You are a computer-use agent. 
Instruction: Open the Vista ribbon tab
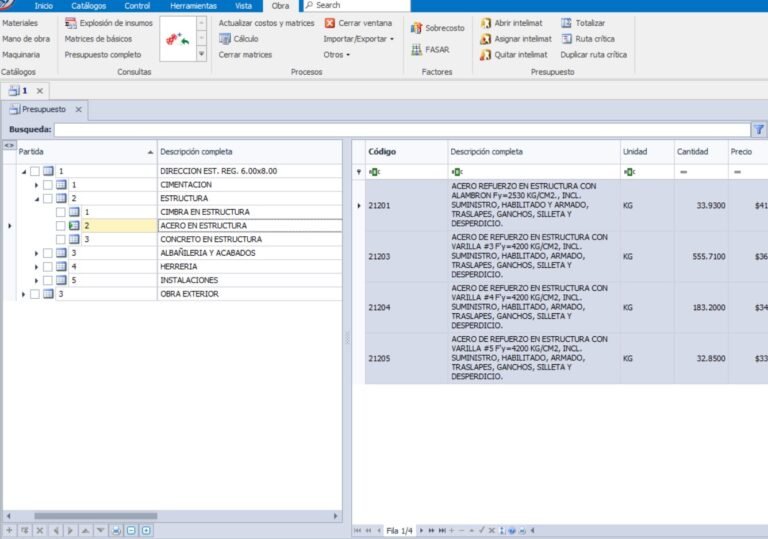[243, 6]
